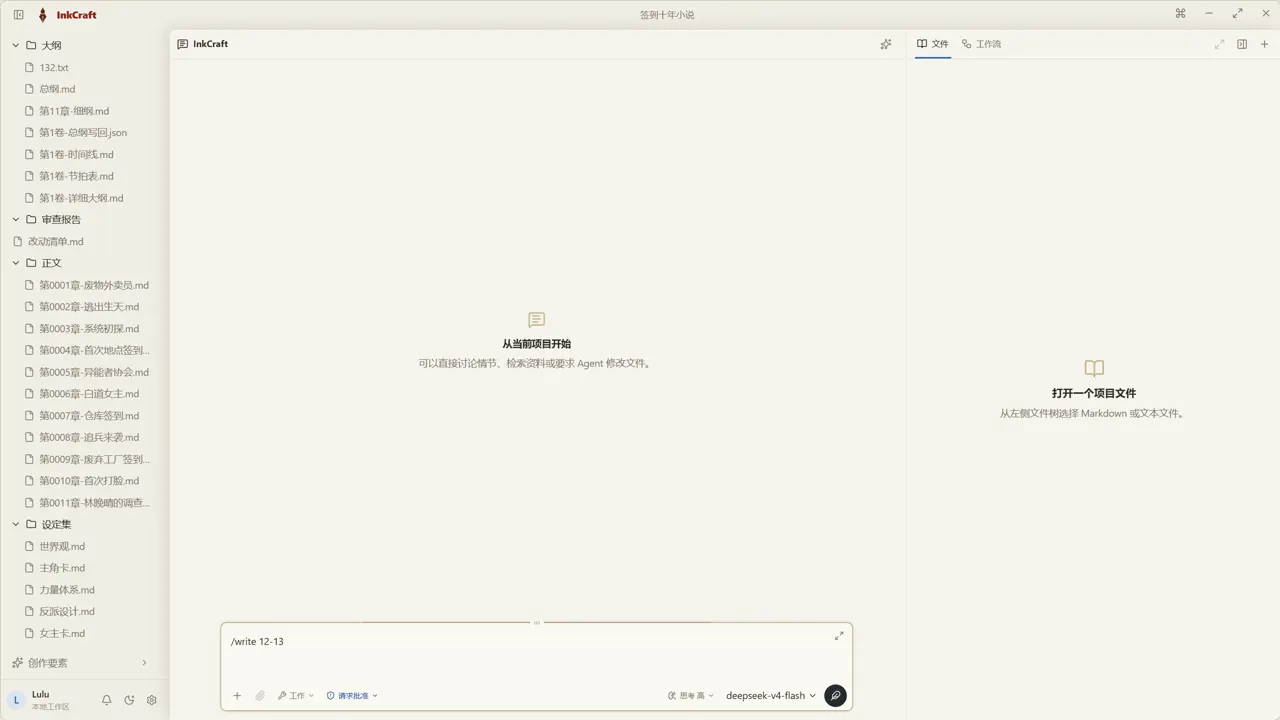Screen dimensions: 1280x720
Task: Open 第0010章-首次打脸.md
Action: (x=87, y=481)
